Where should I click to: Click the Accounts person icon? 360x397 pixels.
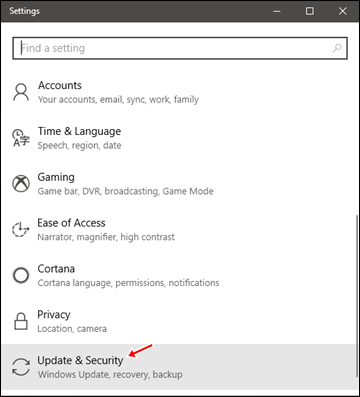[x=21, y=92]
